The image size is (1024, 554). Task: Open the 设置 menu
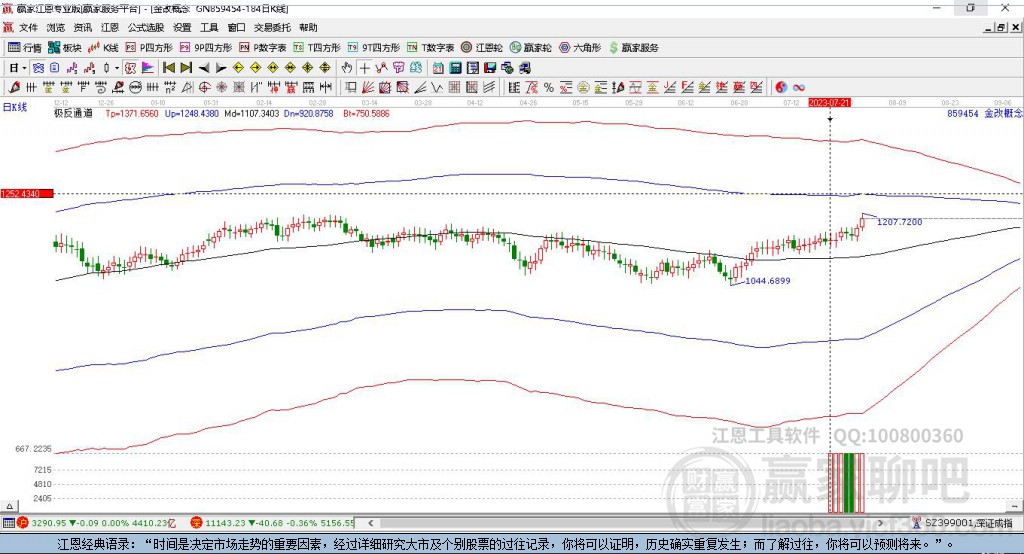click(182, 27)
